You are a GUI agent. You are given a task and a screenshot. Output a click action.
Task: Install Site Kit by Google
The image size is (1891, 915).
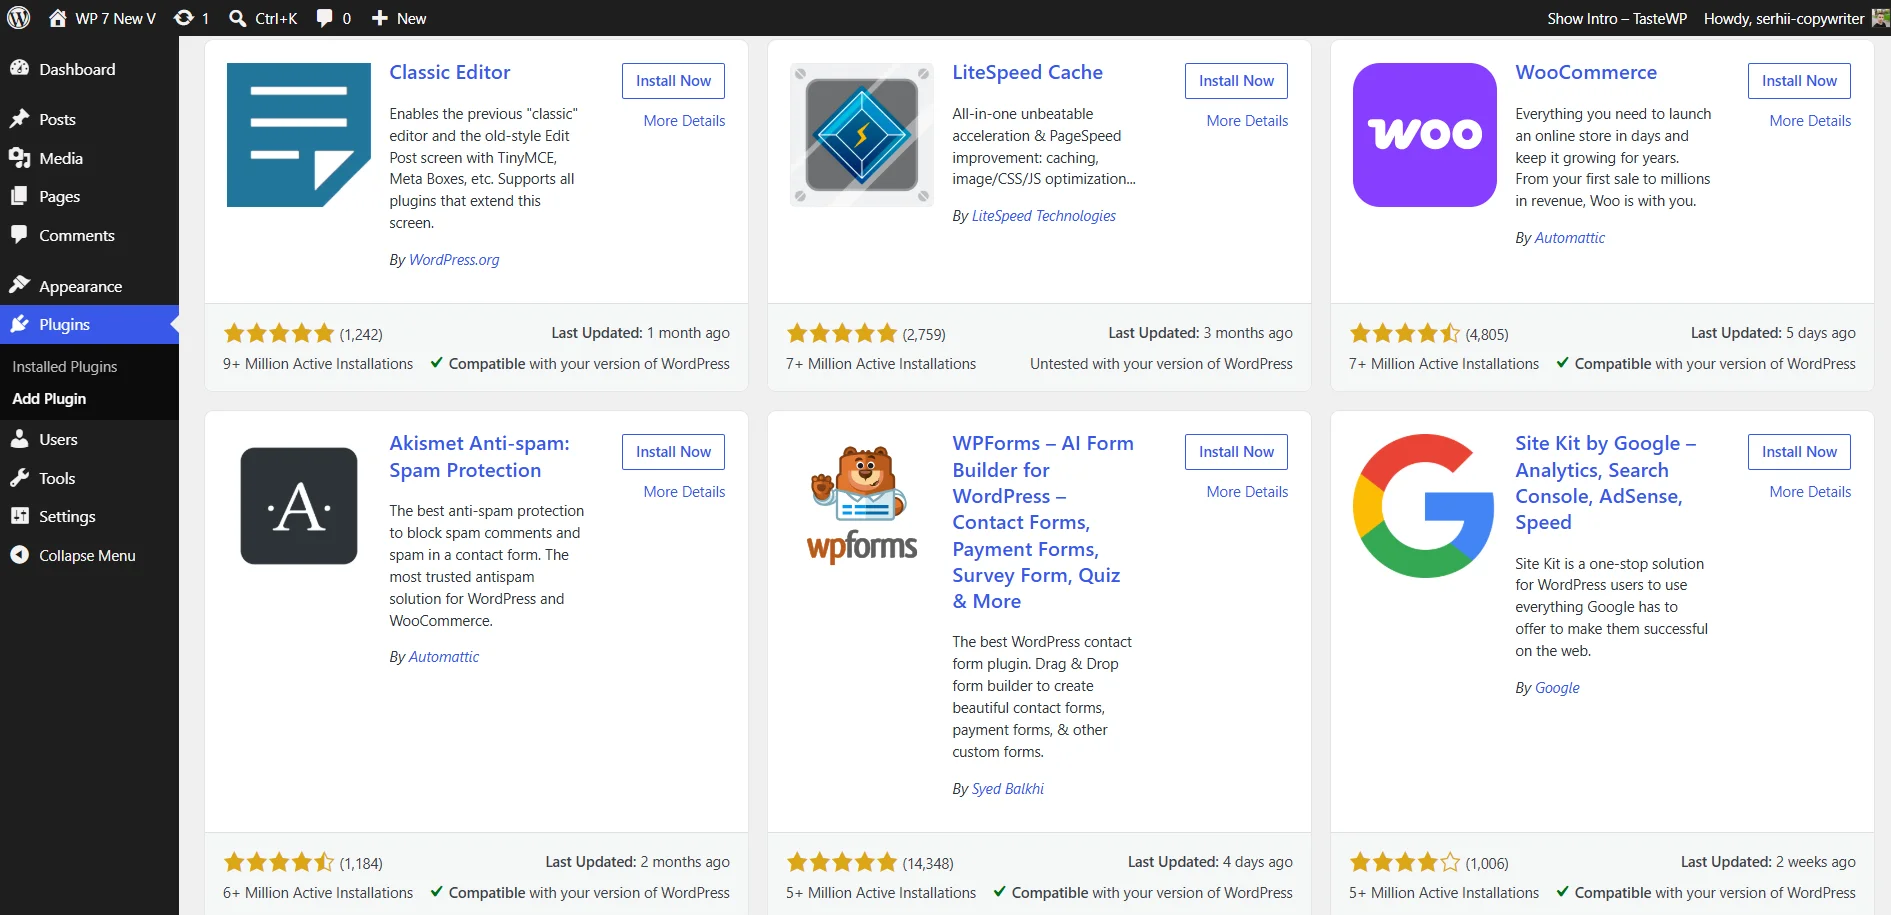[1799, 452]
